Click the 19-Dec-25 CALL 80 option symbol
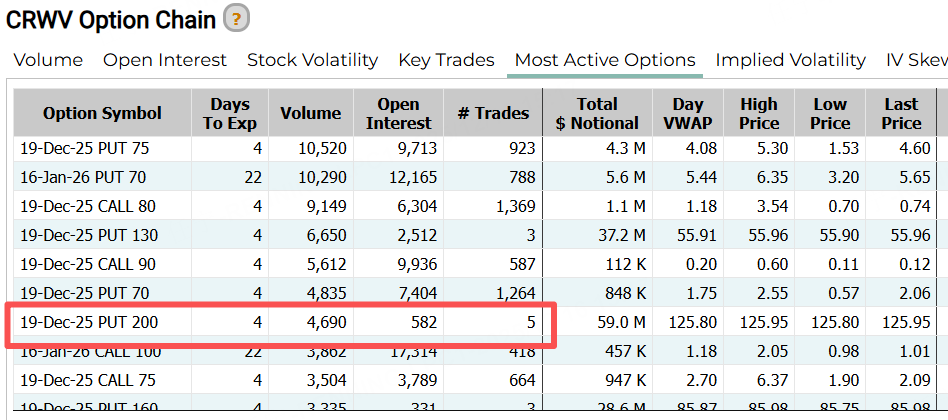The image size is (948, 420). click(x=89, y=206)
